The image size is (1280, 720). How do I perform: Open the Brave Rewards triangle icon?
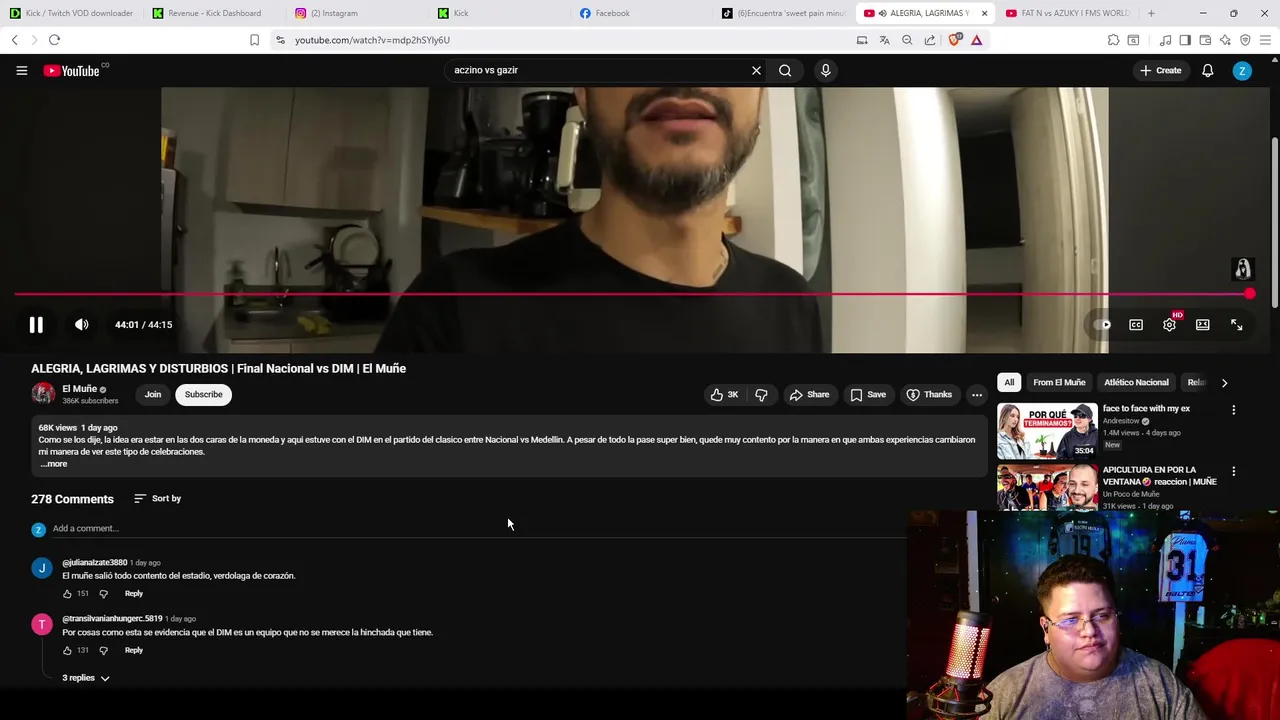(977, 40)
